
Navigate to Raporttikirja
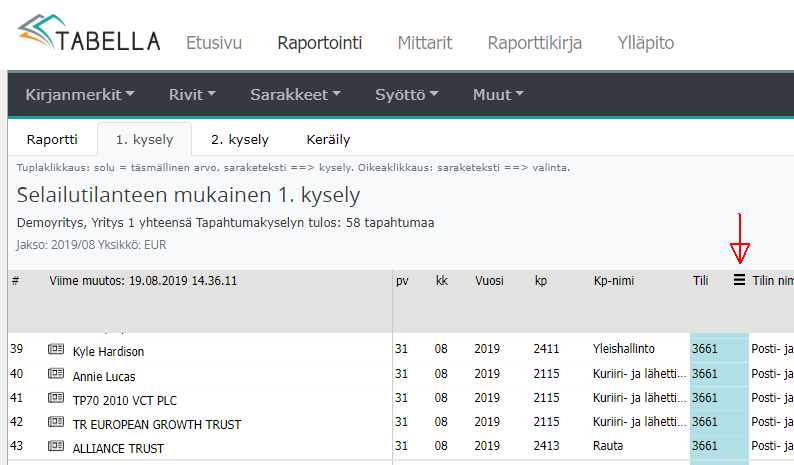pos(535,43)
